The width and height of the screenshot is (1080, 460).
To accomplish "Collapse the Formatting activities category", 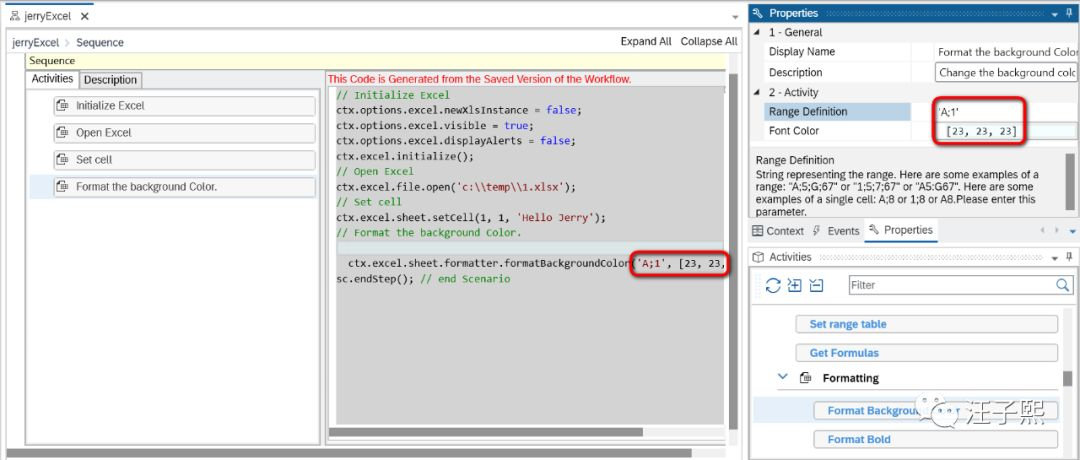I will pos(782,377).
